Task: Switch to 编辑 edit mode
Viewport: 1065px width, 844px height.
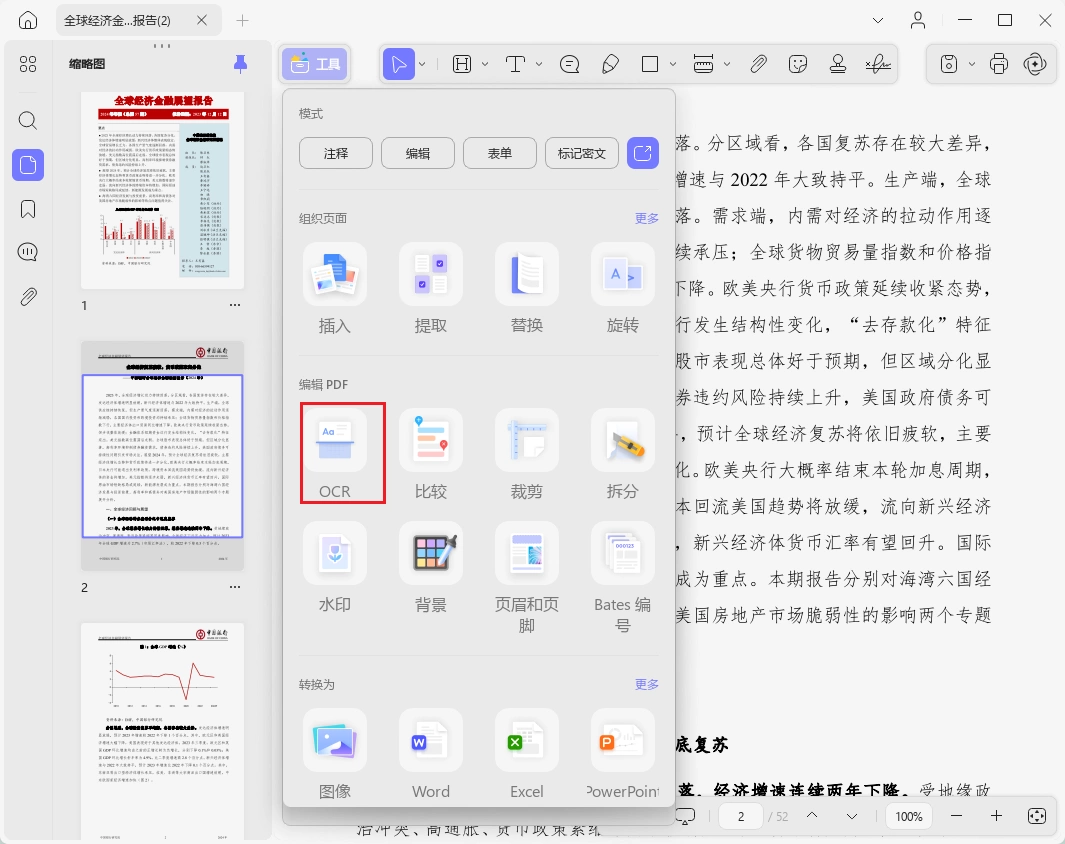Action: tap(418, 153)
